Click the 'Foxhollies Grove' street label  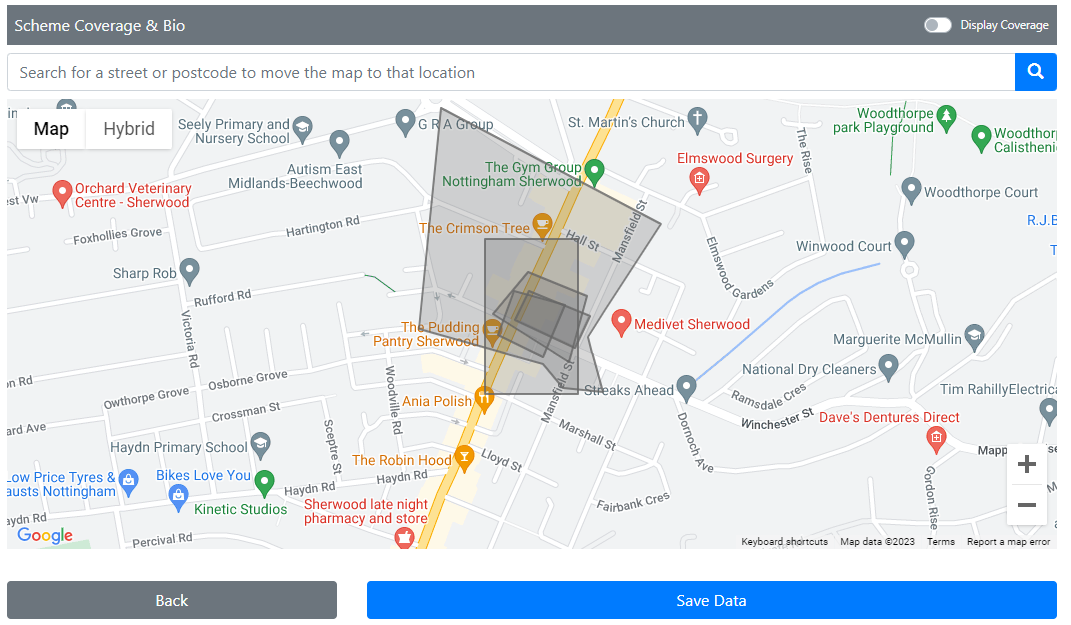(117, 236)
